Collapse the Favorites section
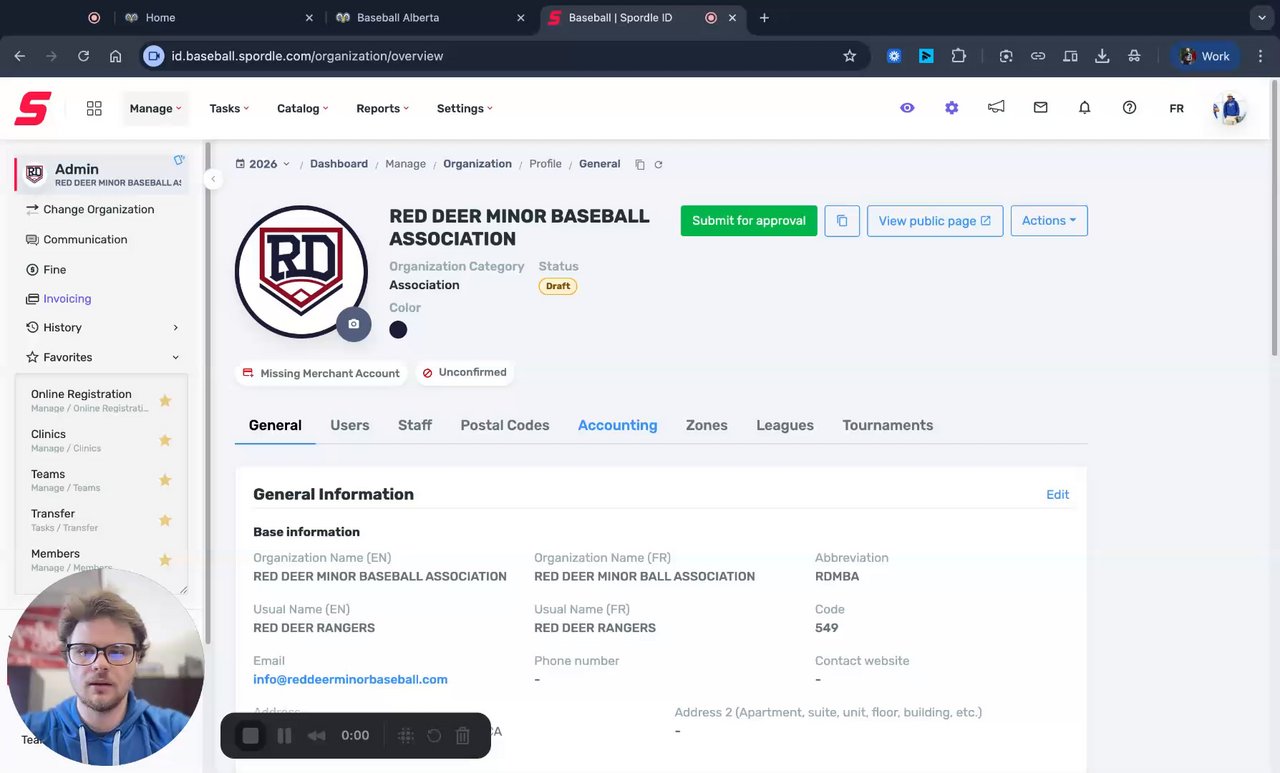 click(102, 357)
